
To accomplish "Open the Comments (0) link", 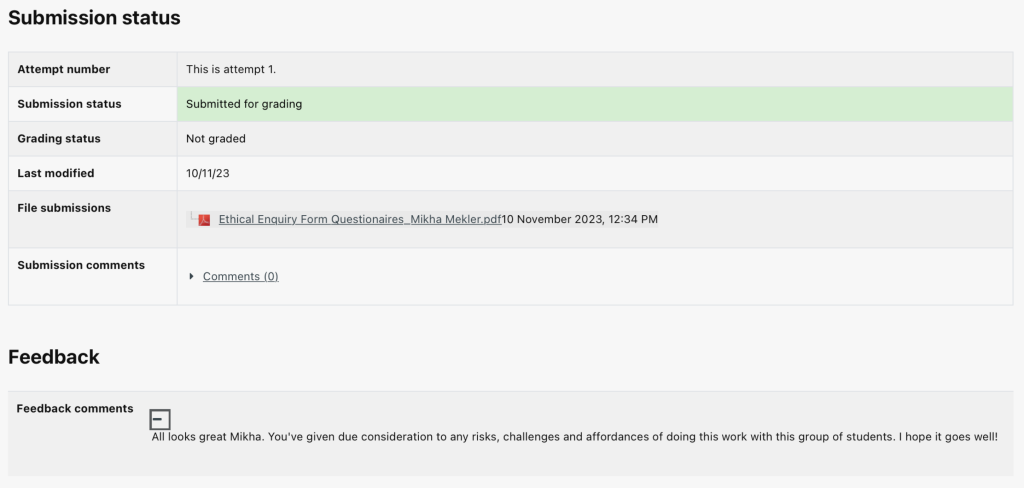I will click(x=240, y=276).
